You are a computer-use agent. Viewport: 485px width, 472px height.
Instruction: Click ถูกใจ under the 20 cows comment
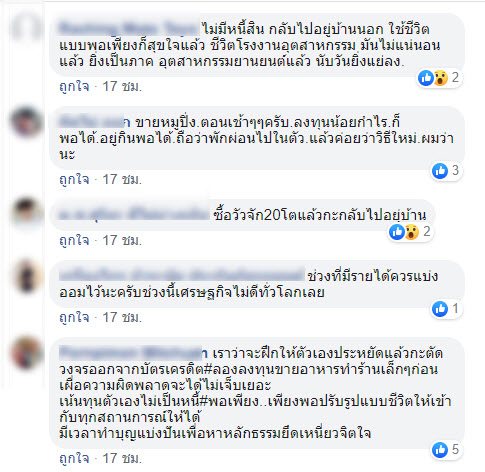[x=74, y=240]
